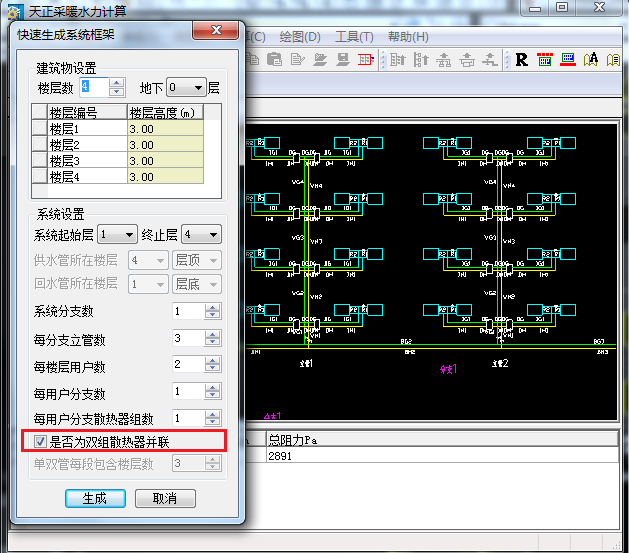Viewport: 629px width, 553px height.
Task: Increase 每分支立管数 using the up arrow
Action: 211,334
